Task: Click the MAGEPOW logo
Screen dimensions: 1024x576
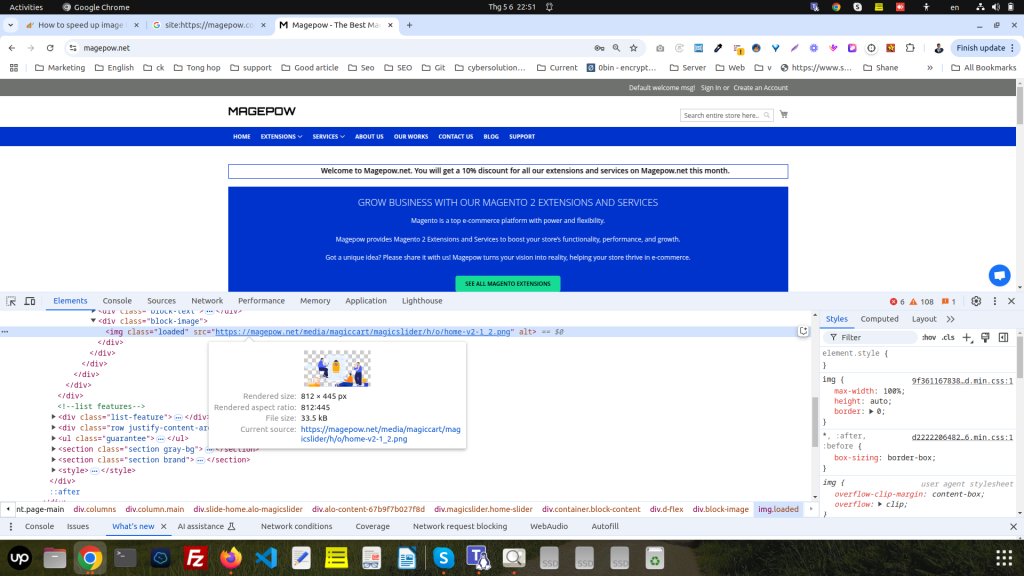Action: (262, 111)
